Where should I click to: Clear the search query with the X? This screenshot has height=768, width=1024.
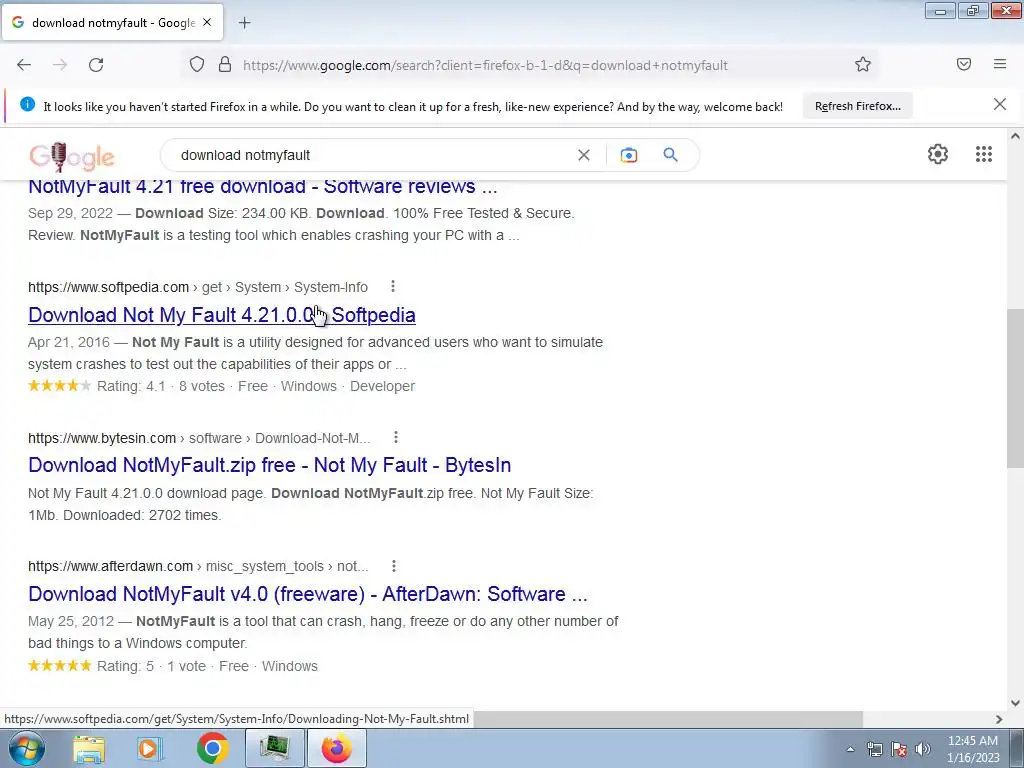(584, 155)
